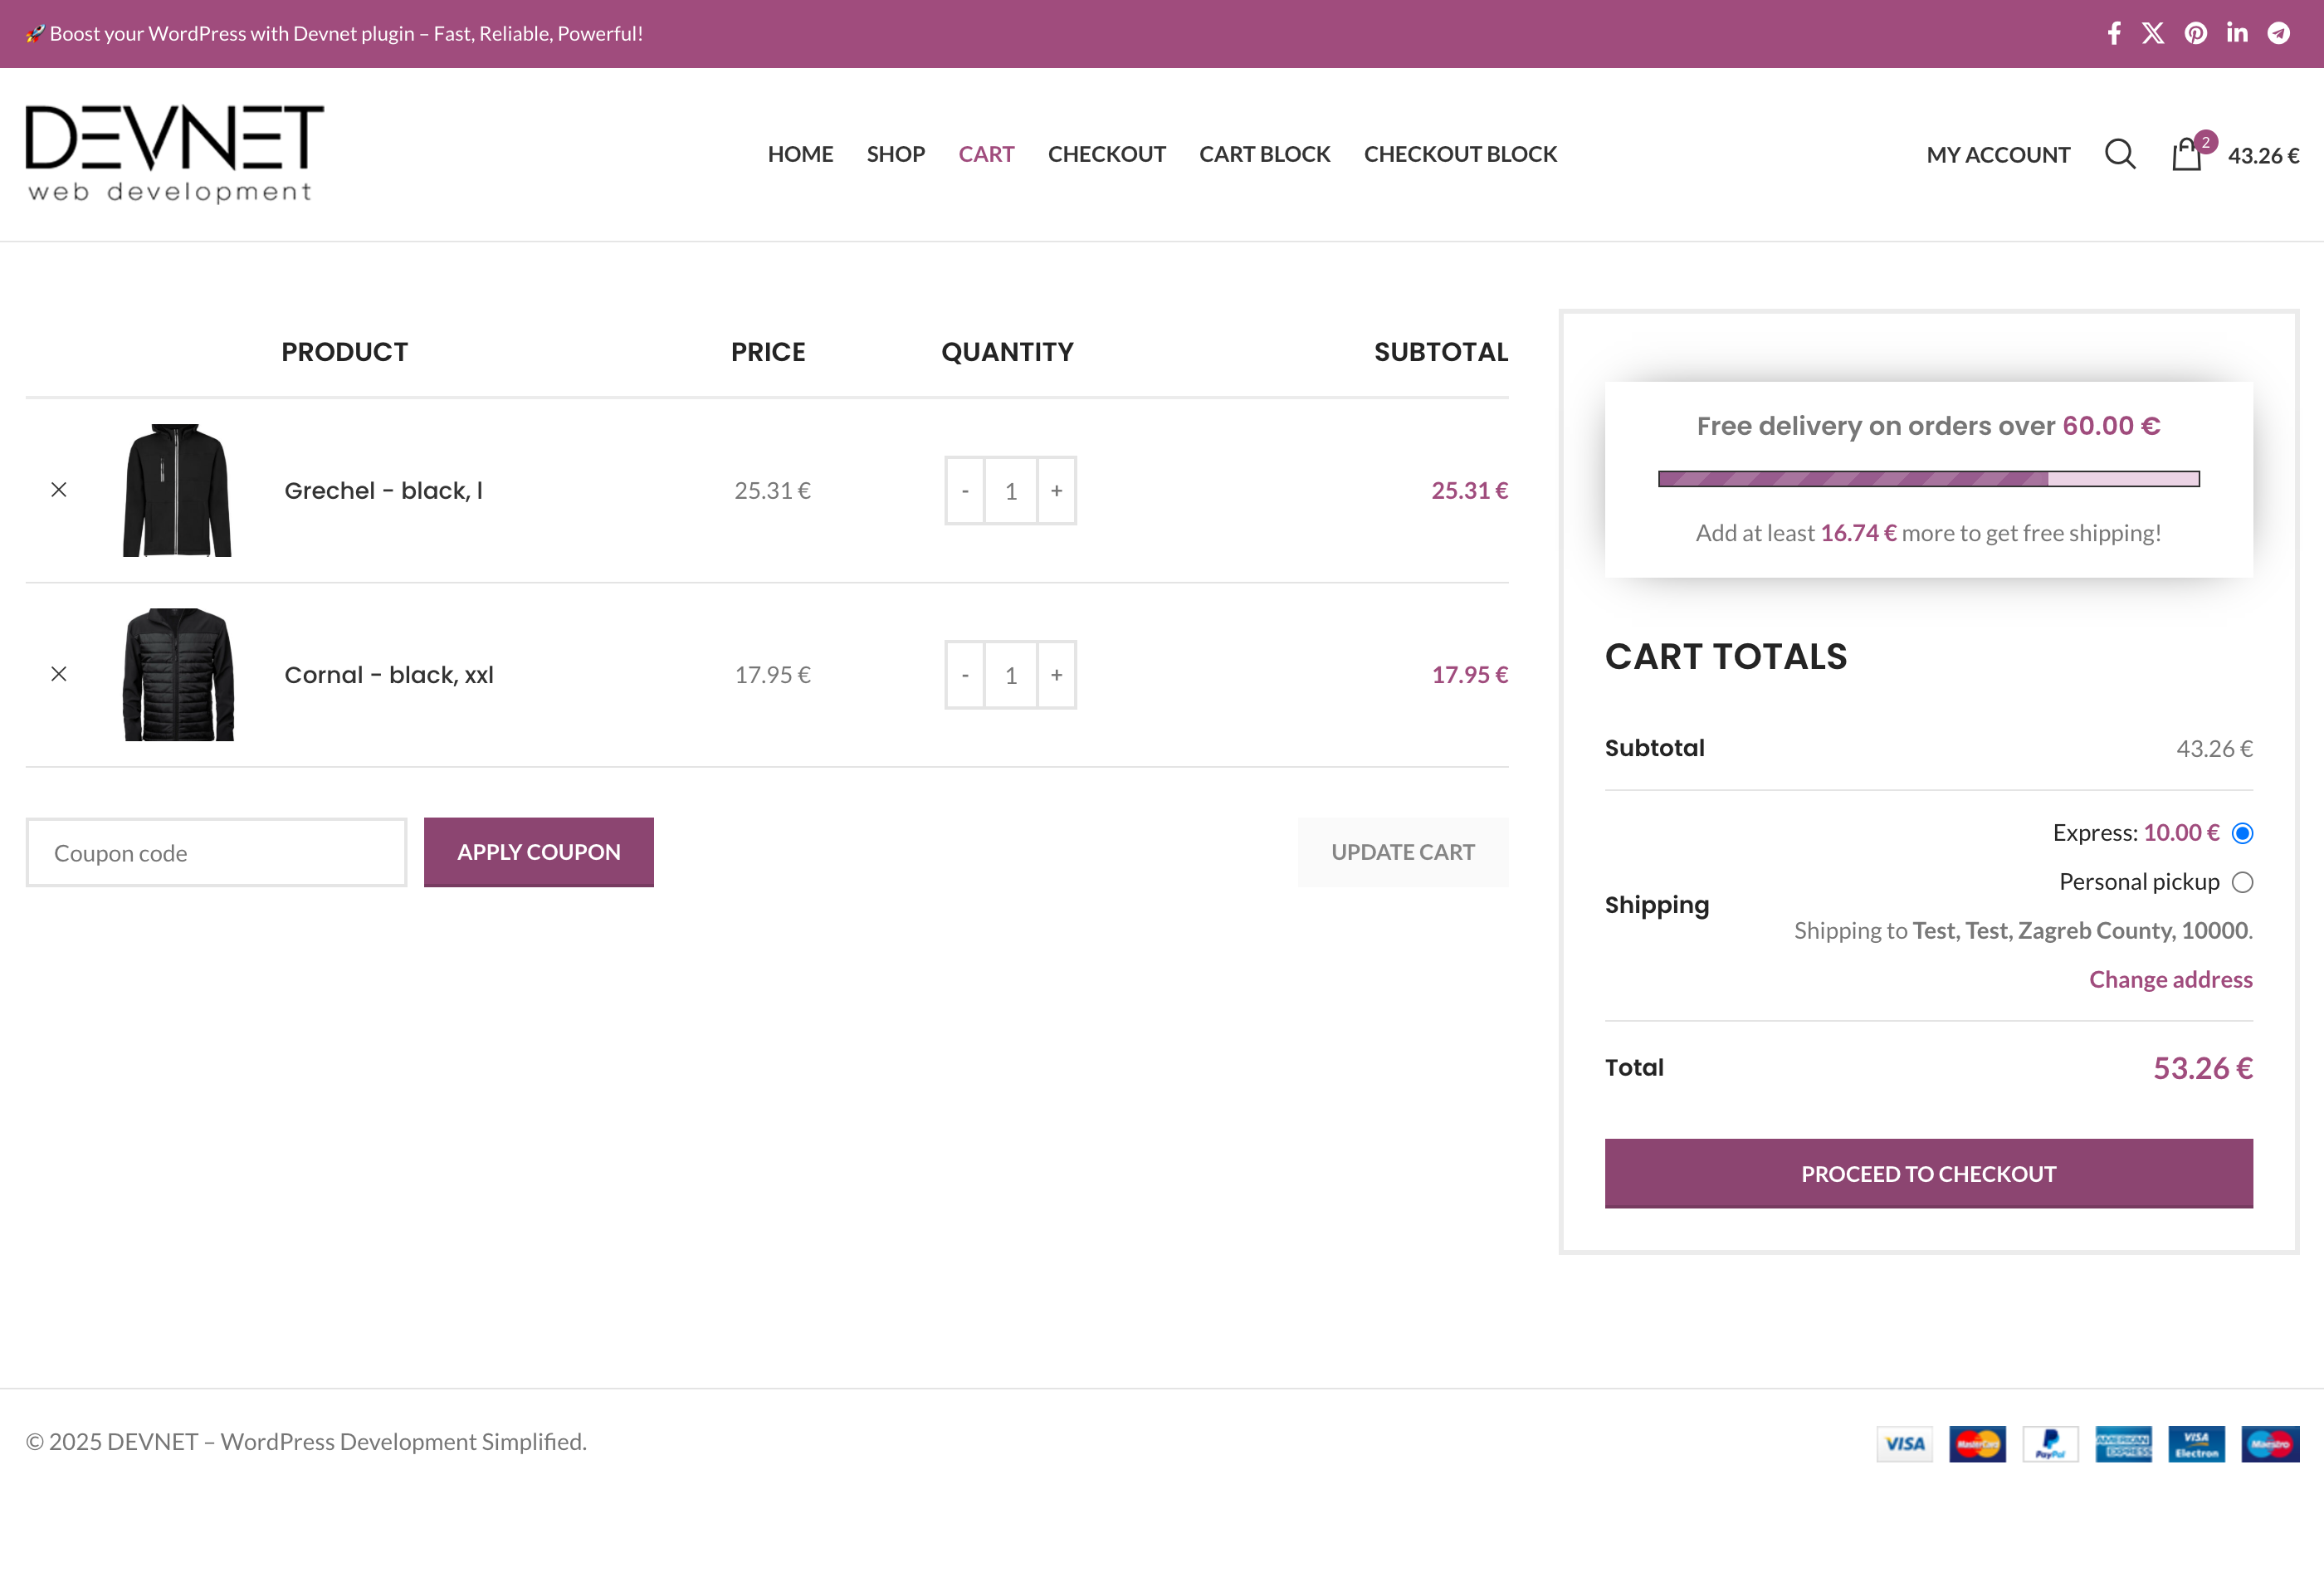Increase Grechel quantity with plus
Image resolution: width=2324 pixels, height=1577 pixels.
[1056, 491]
